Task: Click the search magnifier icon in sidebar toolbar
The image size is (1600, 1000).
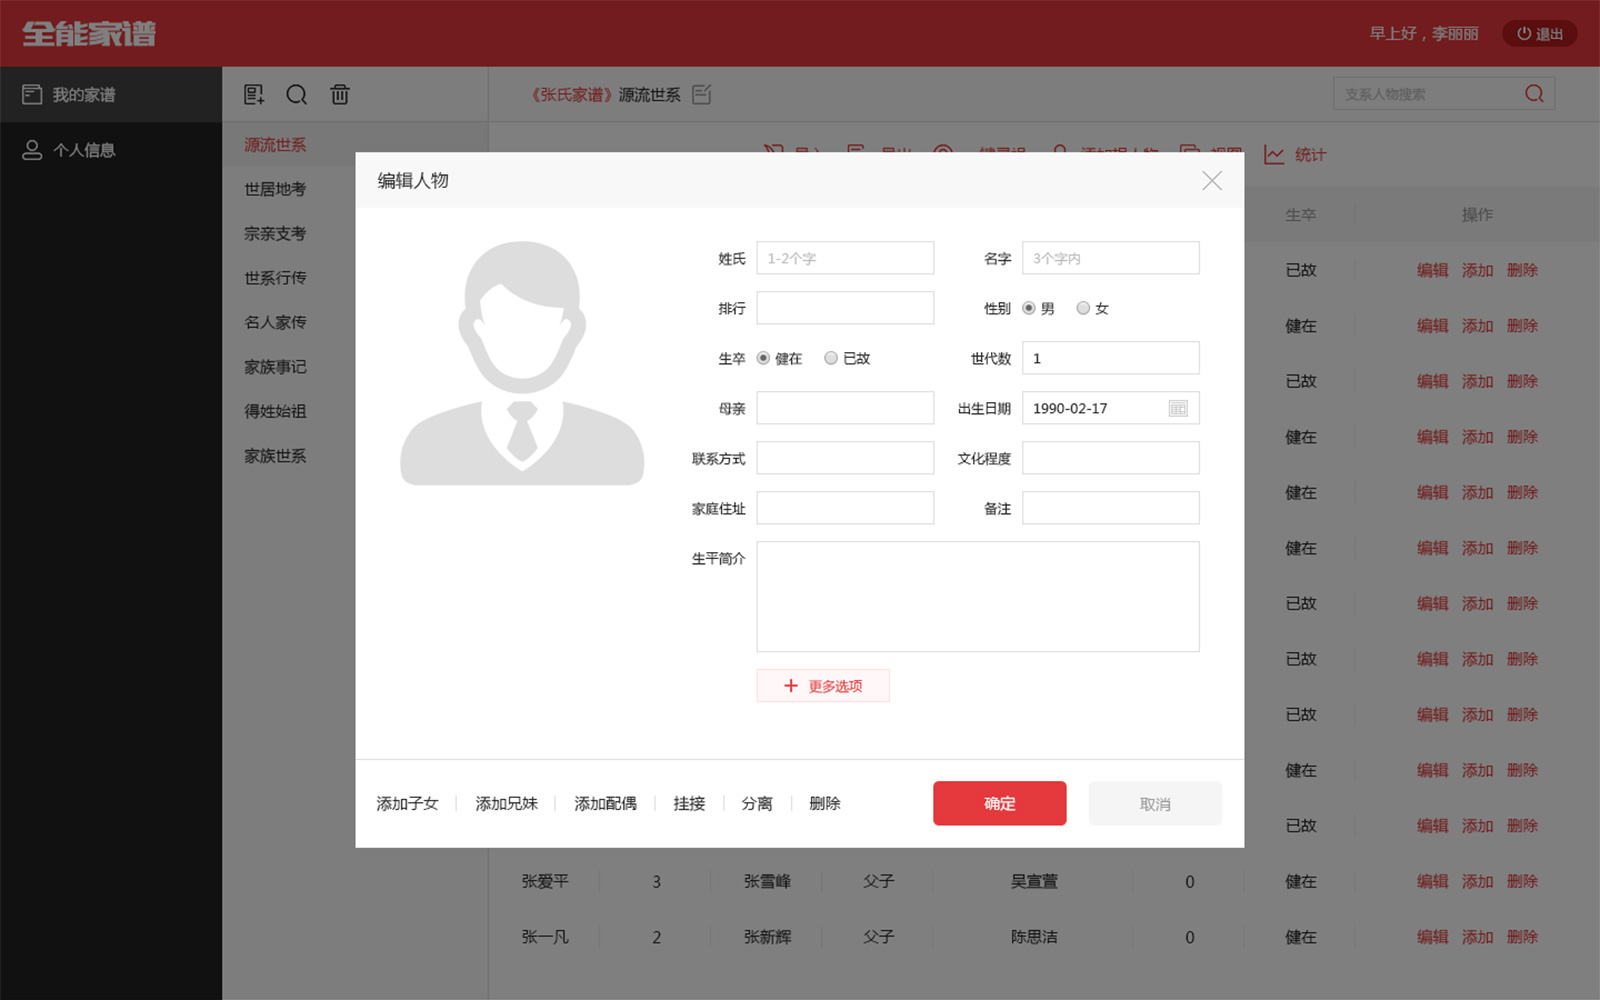Action: pos(297,94)
